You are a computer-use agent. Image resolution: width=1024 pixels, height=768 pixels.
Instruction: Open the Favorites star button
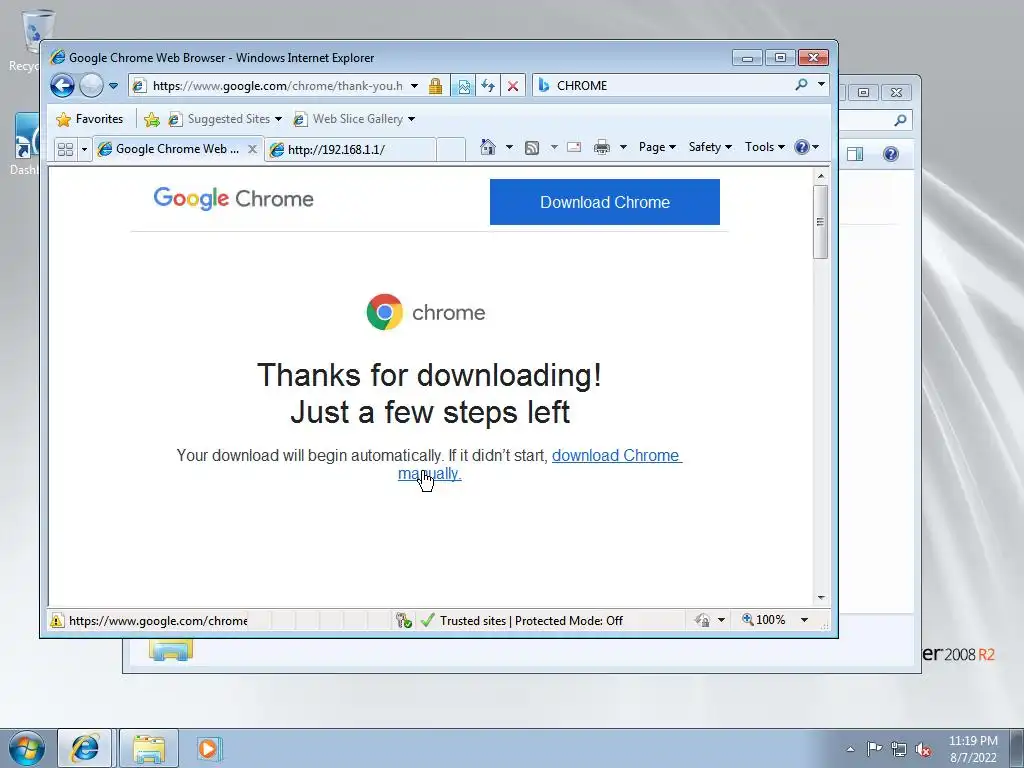coord(90,119)
